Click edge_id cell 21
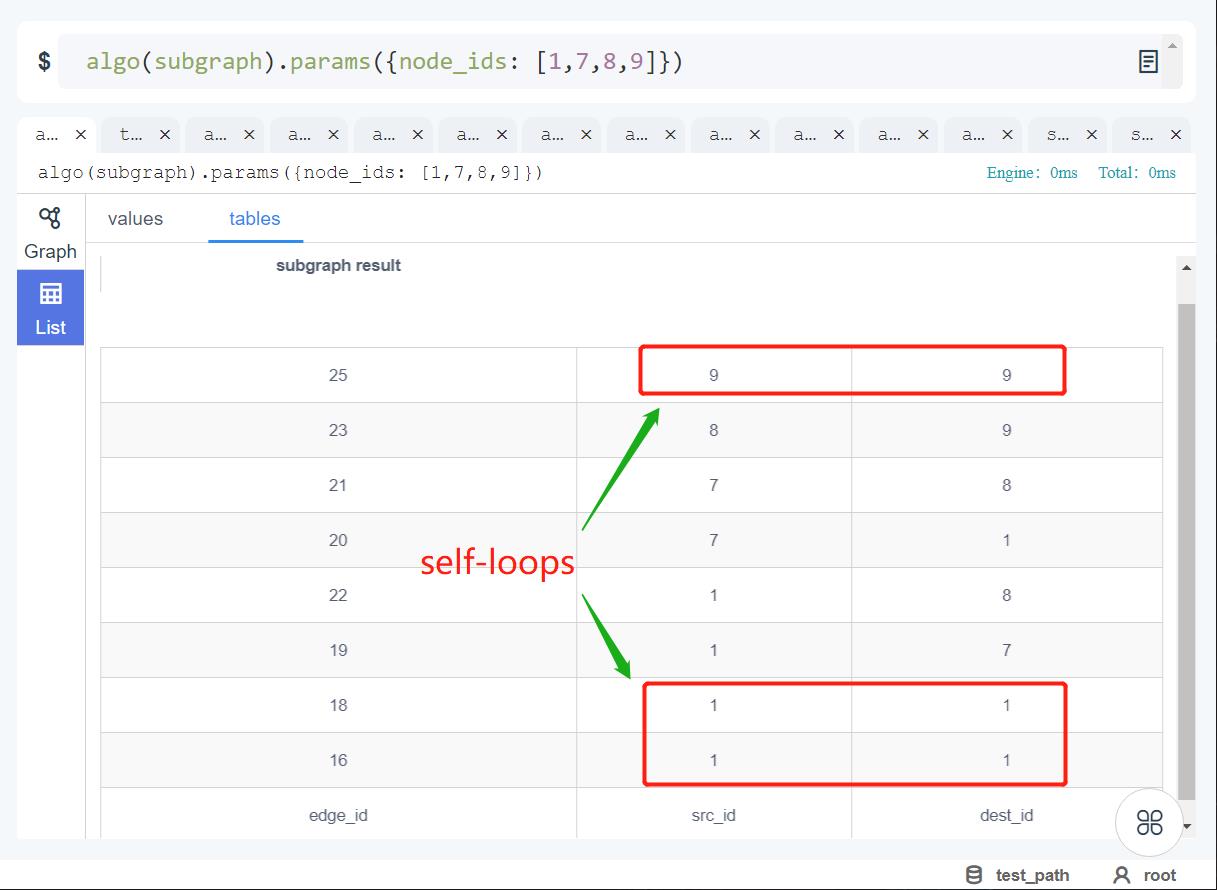This screenshot has height=890, width=1217. pyautogui.click(x=338, y=485)
